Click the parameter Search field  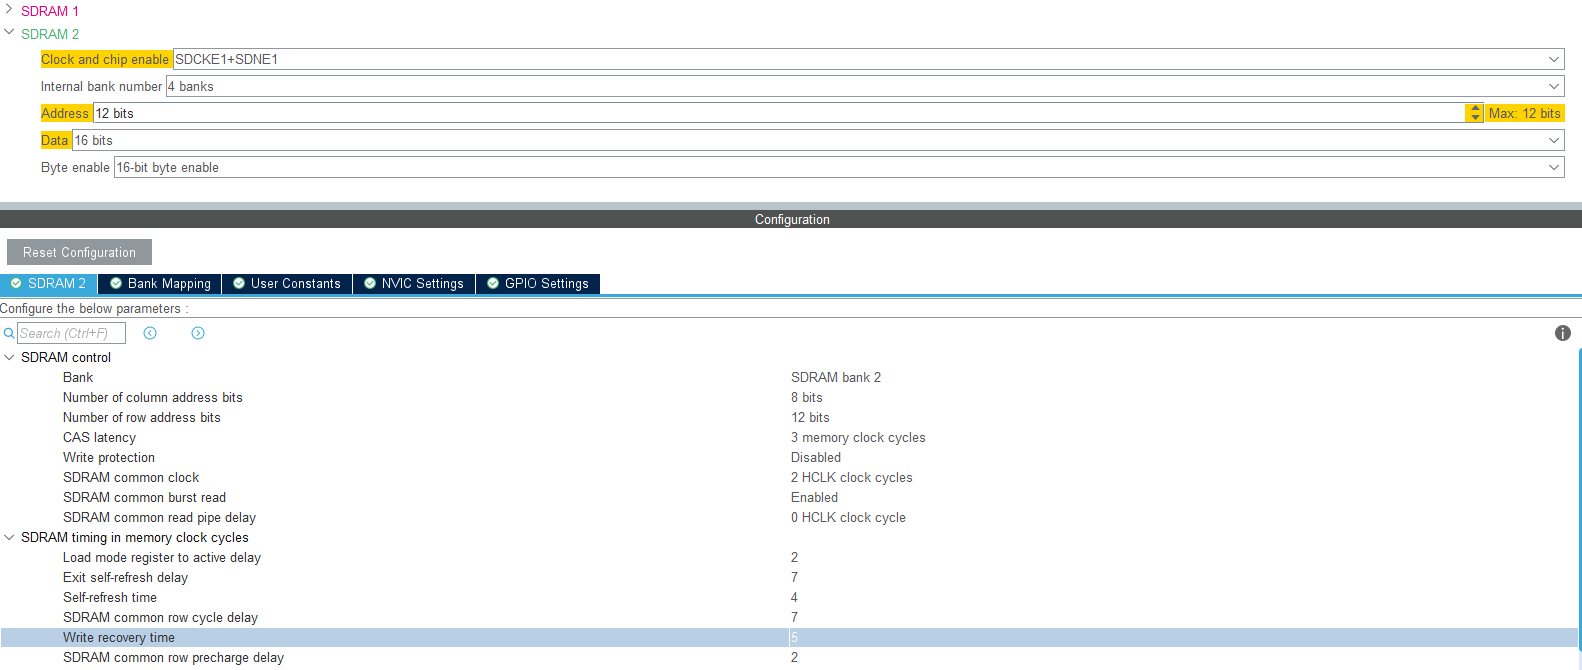71,333
